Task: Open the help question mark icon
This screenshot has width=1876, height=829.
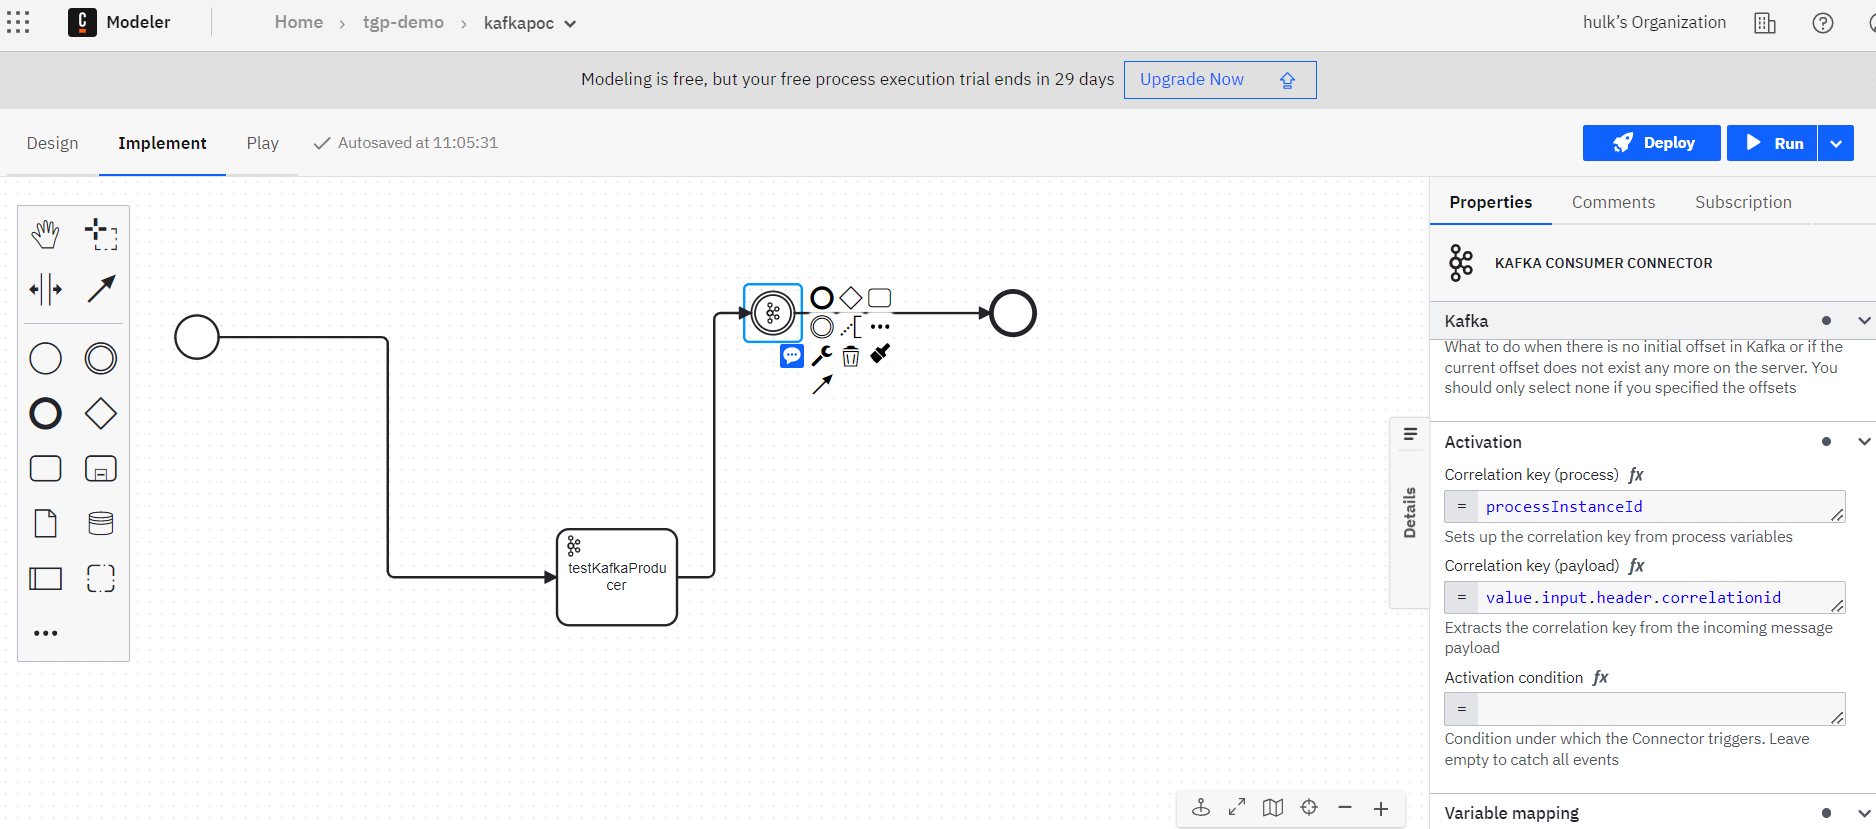Action: [x=1823, y=23]
